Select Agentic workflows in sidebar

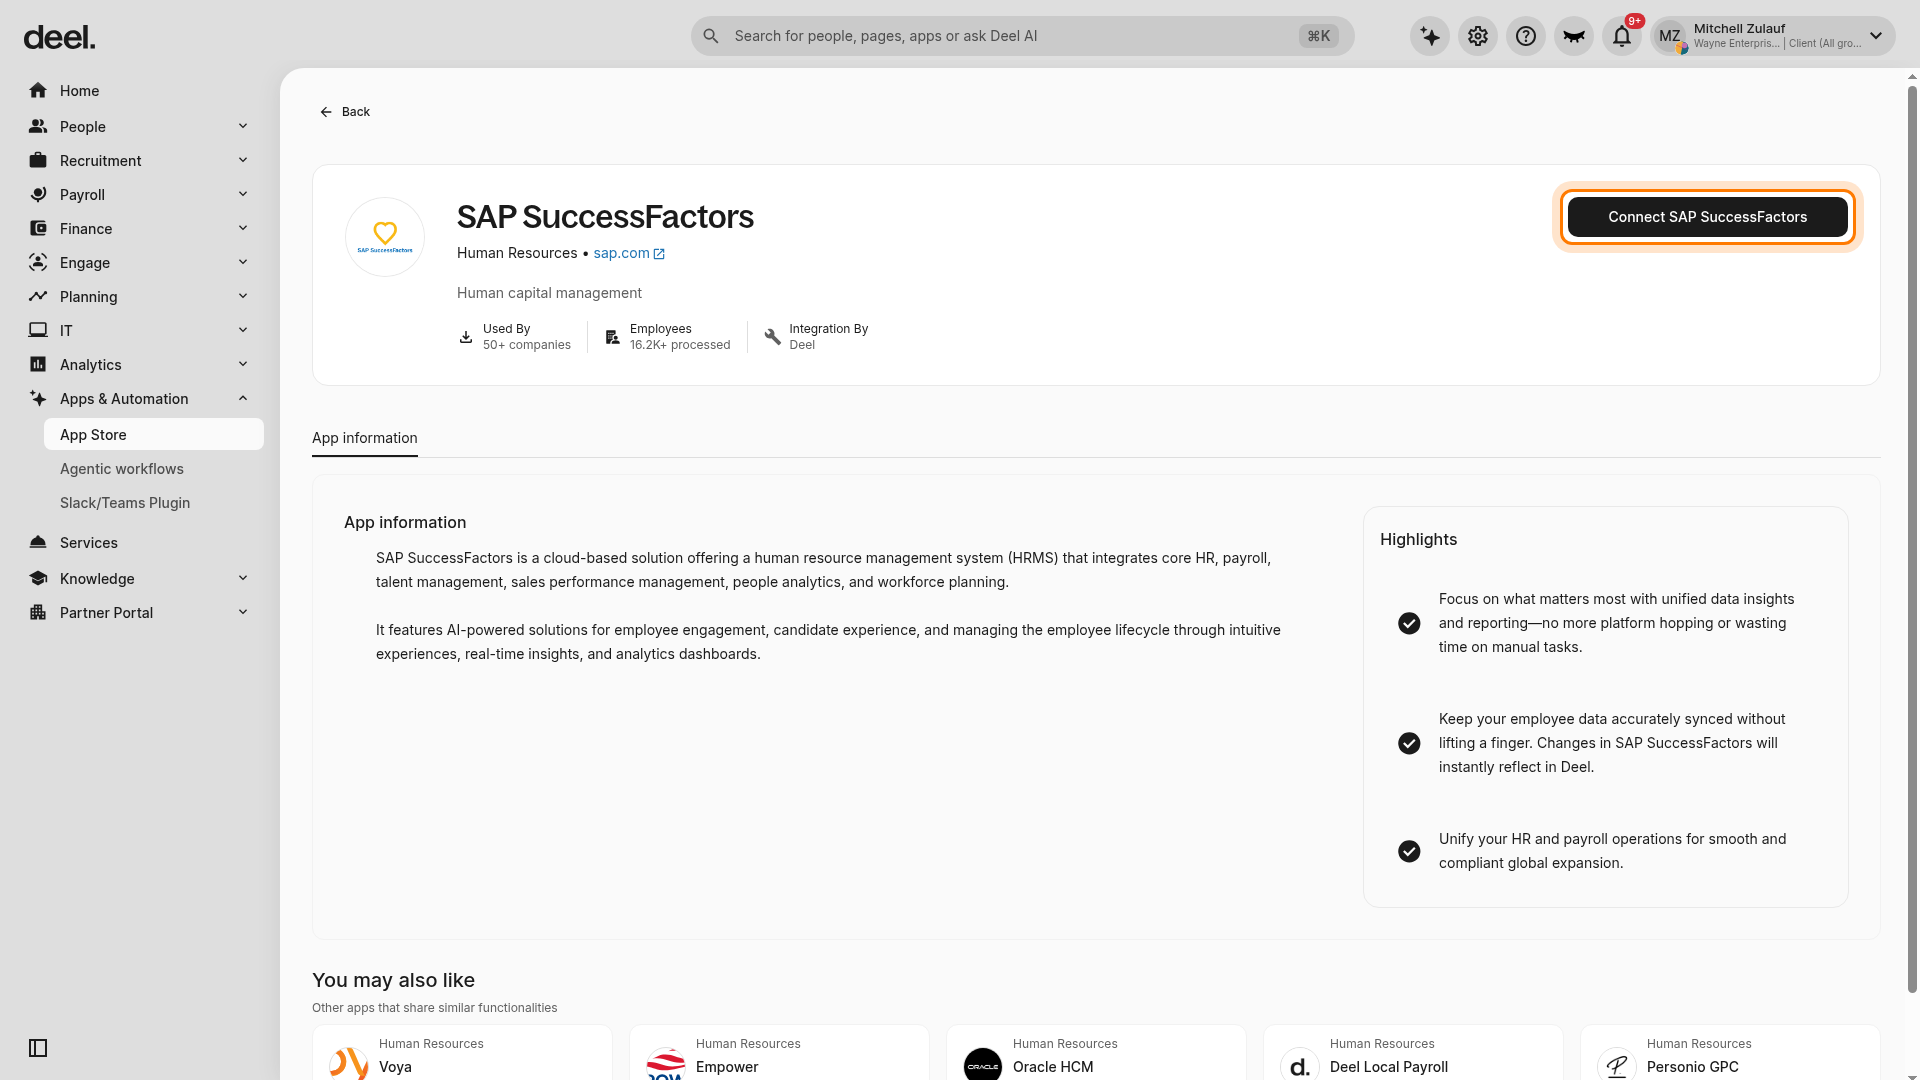pyautogui.click(x=122, y=469)
